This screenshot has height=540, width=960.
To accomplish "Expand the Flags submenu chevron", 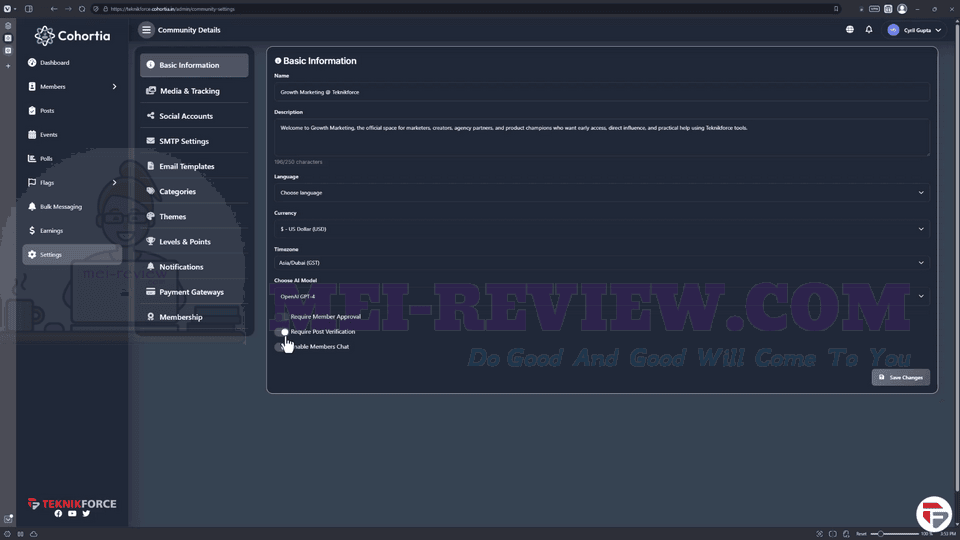I will click(114, 182).
